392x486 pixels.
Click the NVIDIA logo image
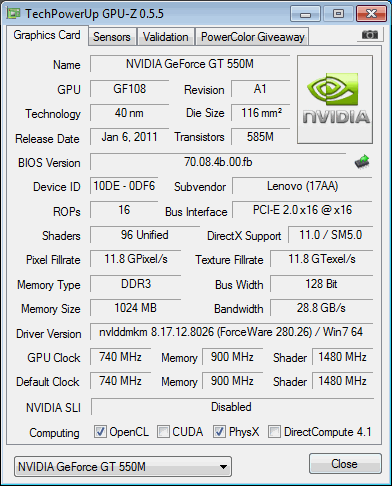[335, 100]
